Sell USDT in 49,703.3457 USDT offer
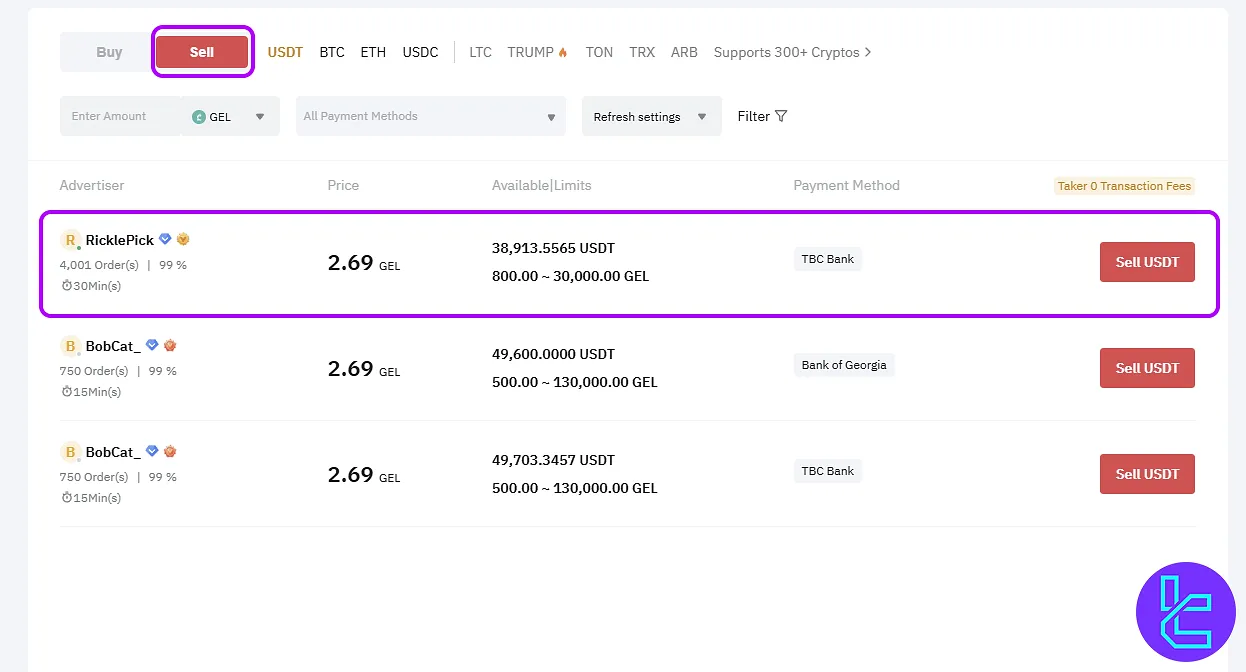Viewport: 1246px width, 672px height. pyautogui.click(x=1147, y=474)
